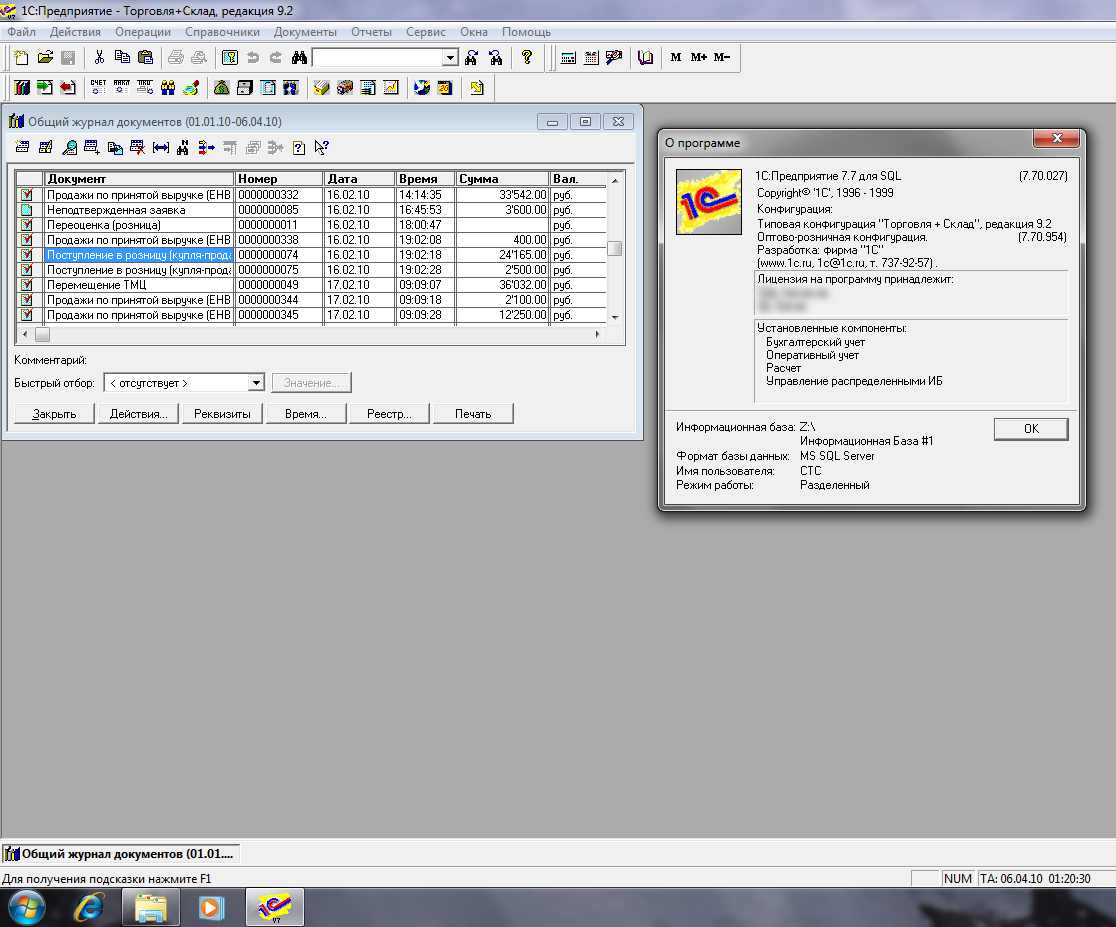
Task: Click the colored books journal icon in second toolbar
Action: click(x=22, y=88)
